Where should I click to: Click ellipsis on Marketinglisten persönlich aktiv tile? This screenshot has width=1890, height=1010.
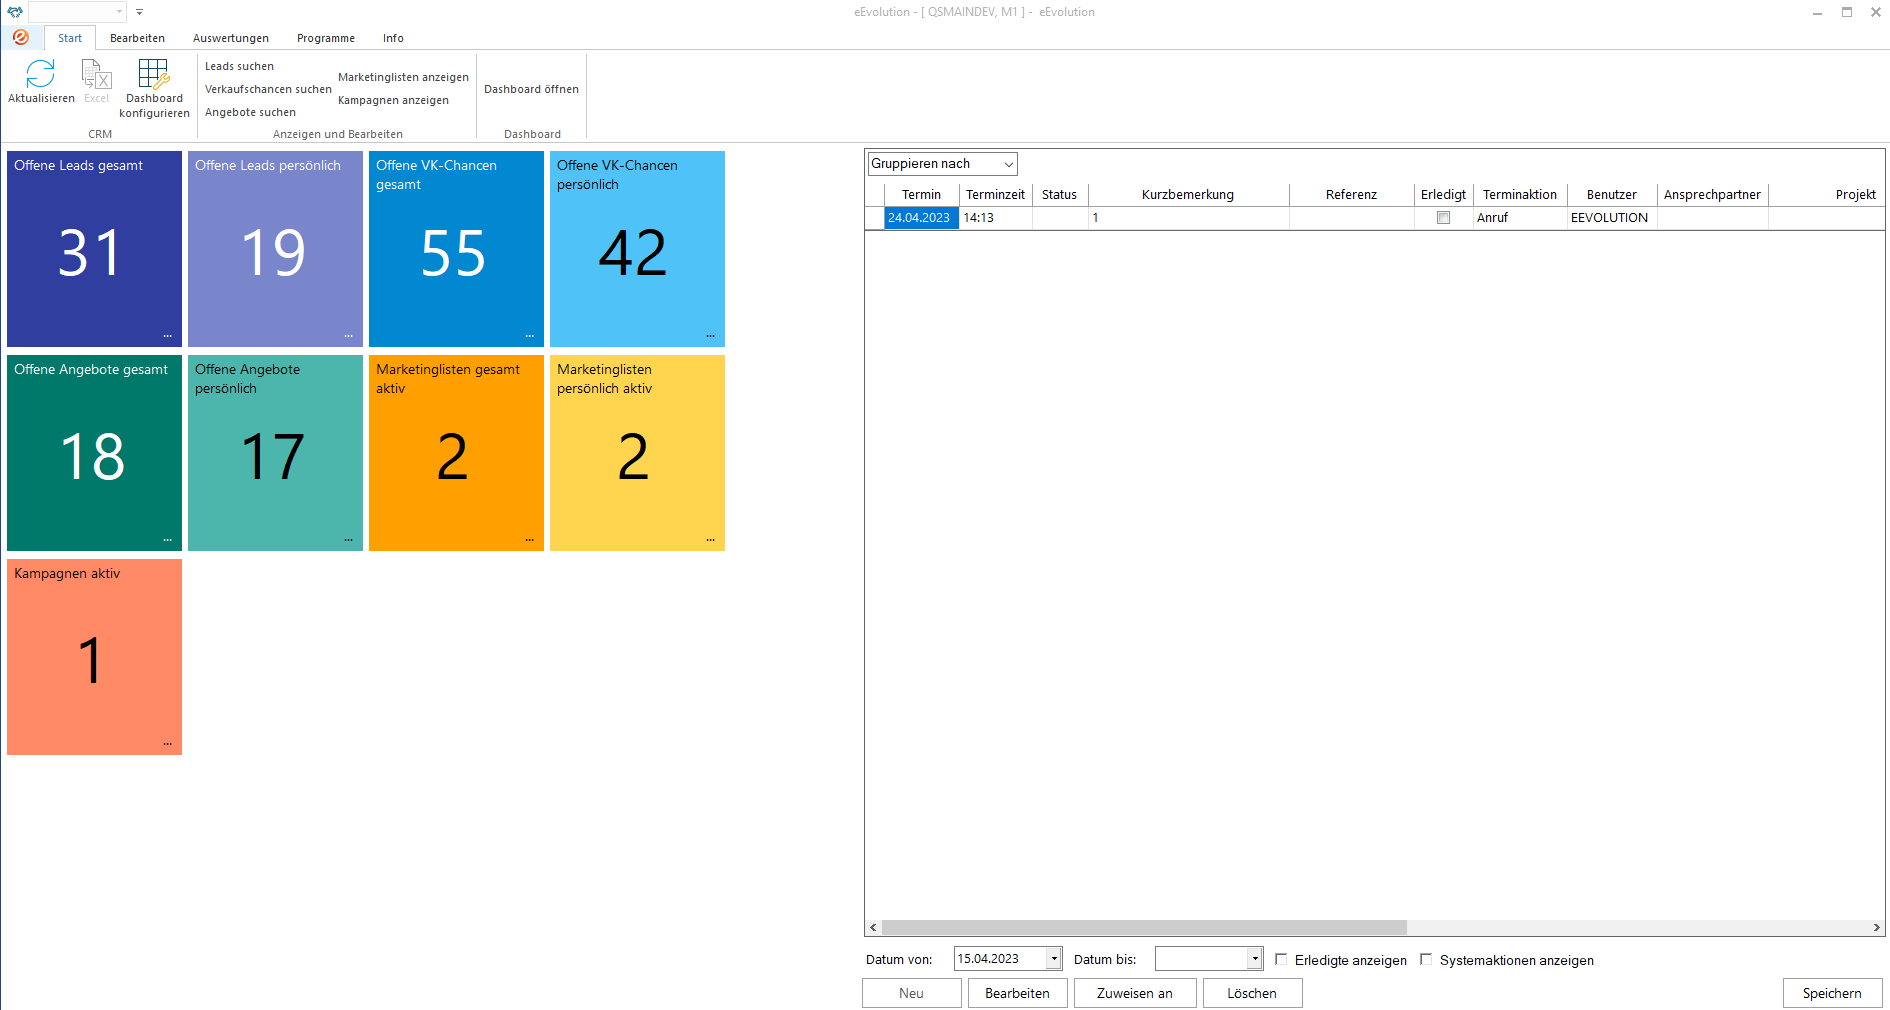point(711,540)
